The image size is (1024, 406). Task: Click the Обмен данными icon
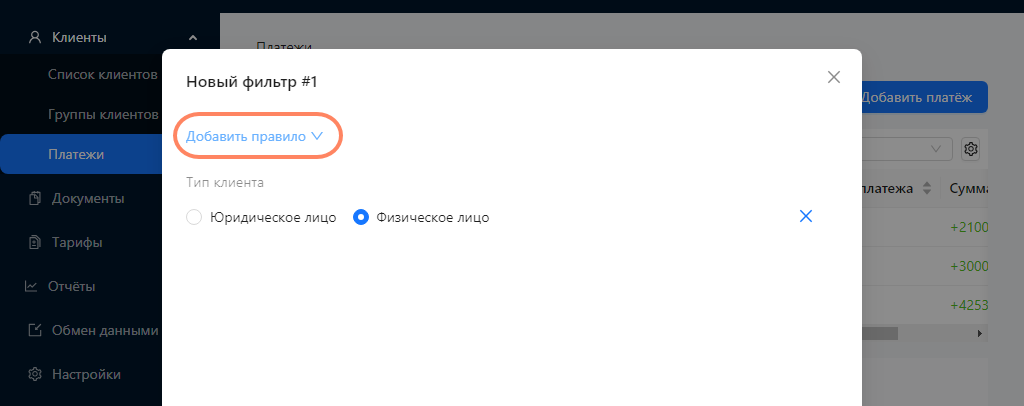tap(35, 330)
